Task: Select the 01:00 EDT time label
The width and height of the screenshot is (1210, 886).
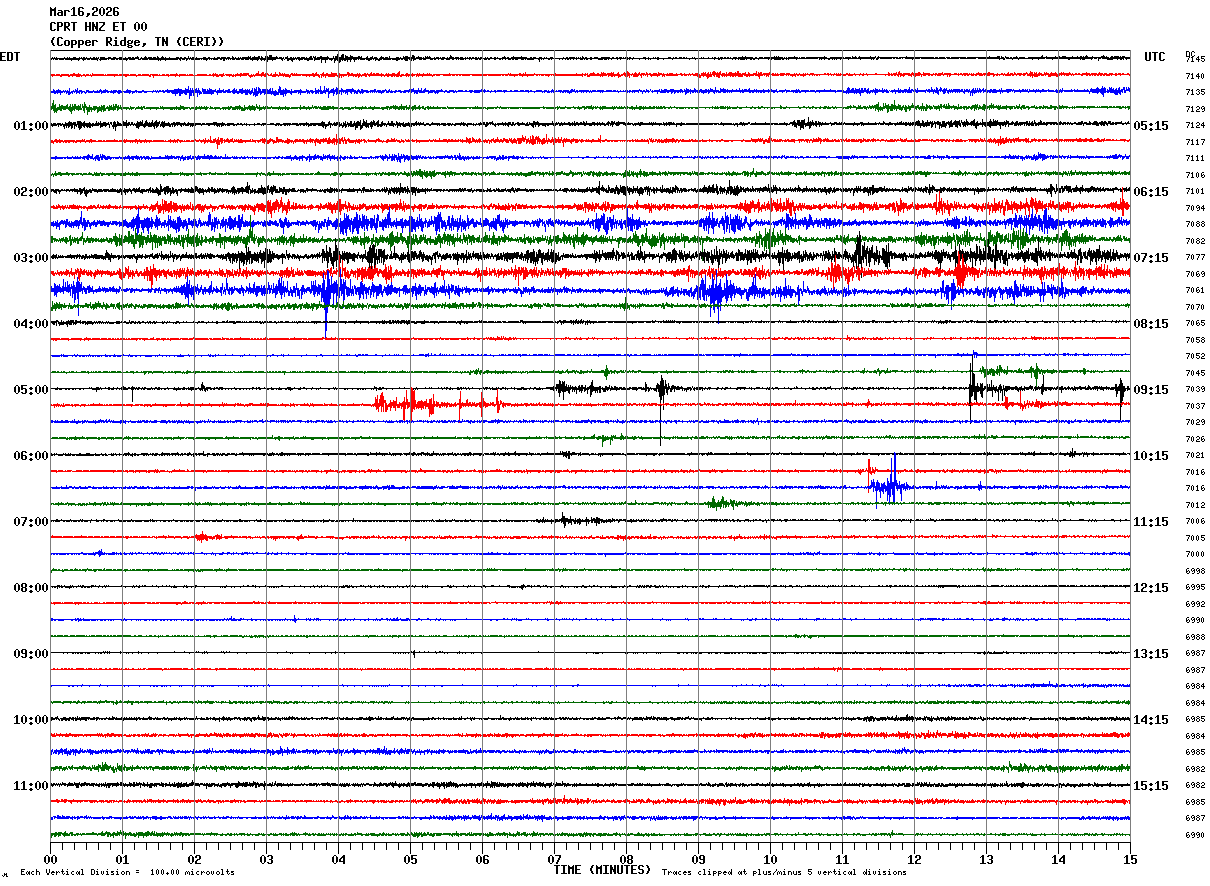Action: (x=31, y=126)
